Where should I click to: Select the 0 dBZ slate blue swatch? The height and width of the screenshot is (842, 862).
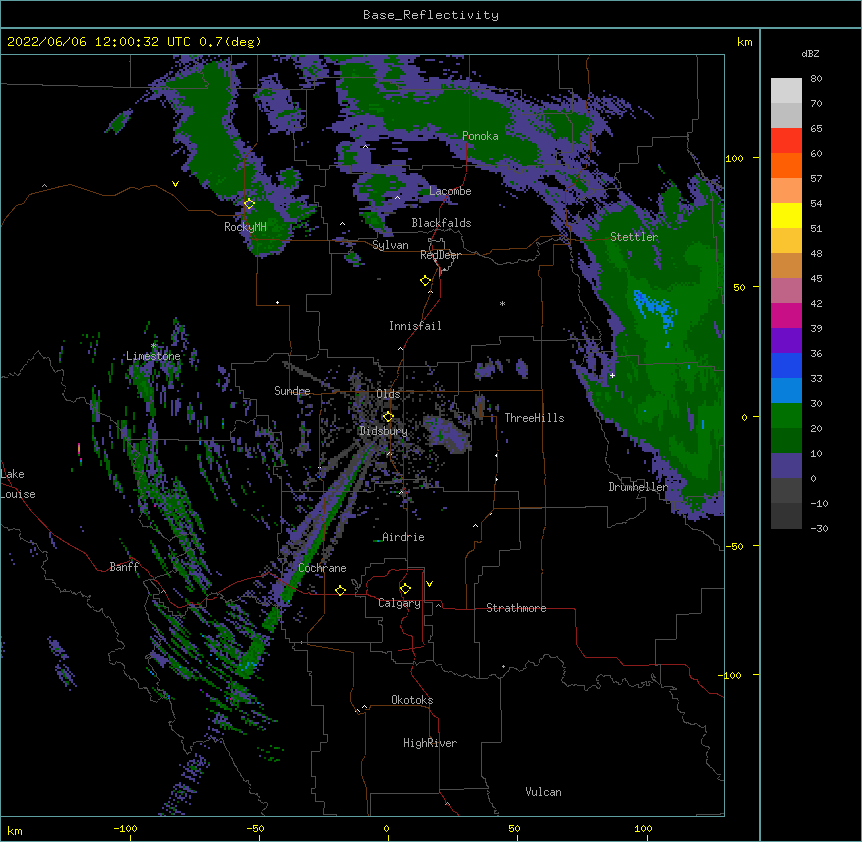(786, 466)
